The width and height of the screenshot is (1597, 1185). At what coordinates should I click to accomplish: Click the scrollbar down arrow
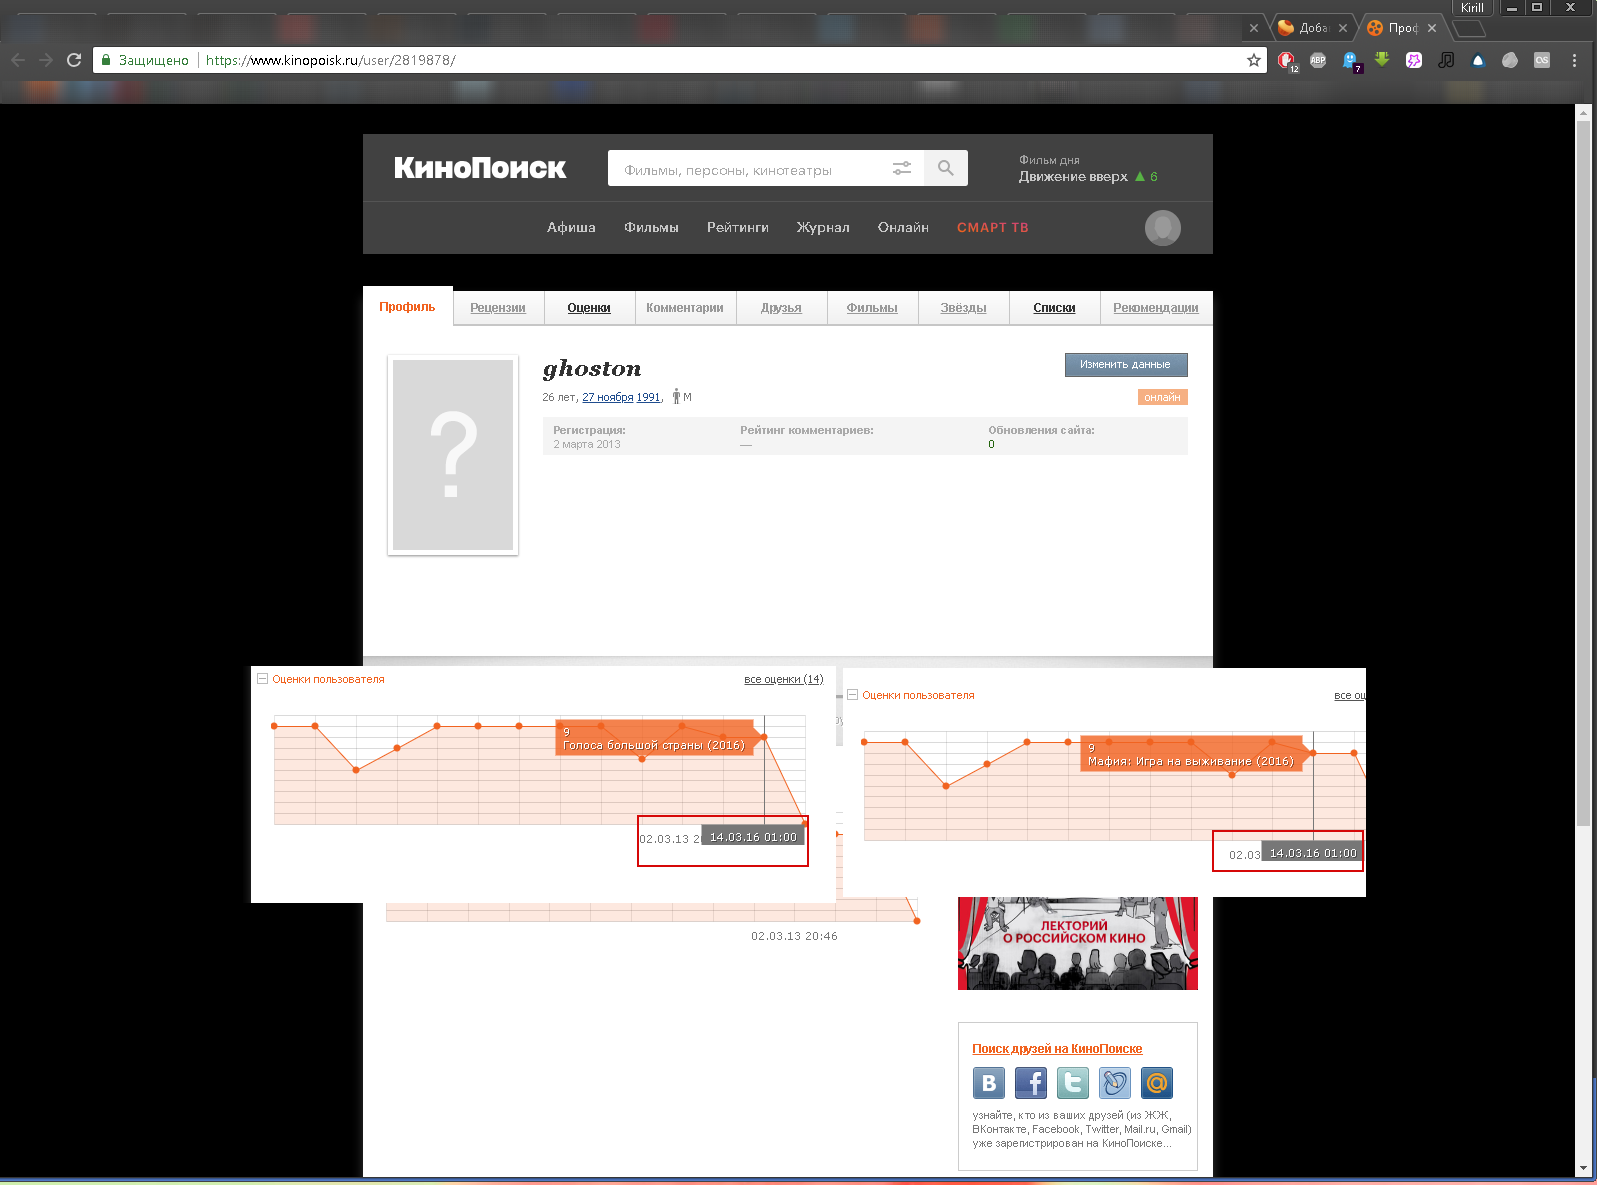1582,1168
